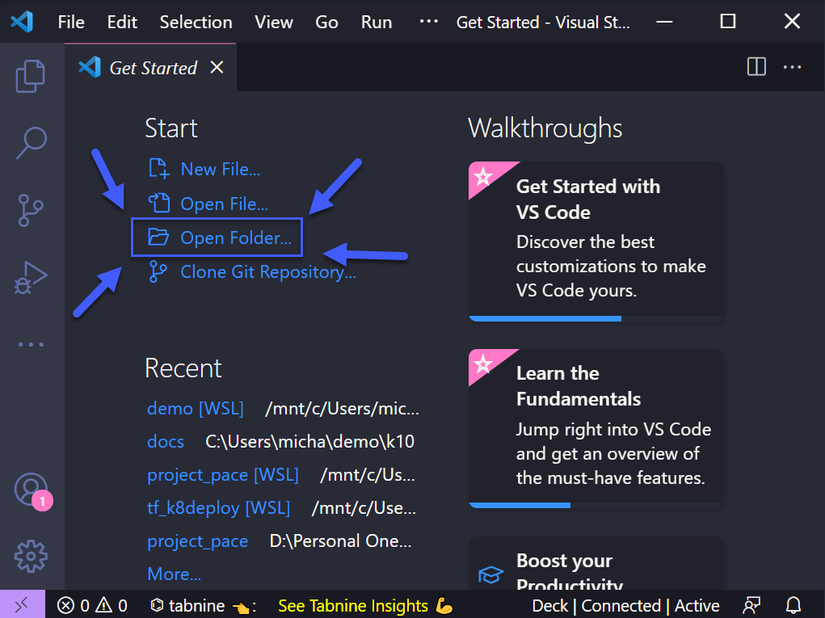Expand the hidden menus ellipsis in menu bar
The height and width of the screenshot is (618, 825).
tap(429, 21)
